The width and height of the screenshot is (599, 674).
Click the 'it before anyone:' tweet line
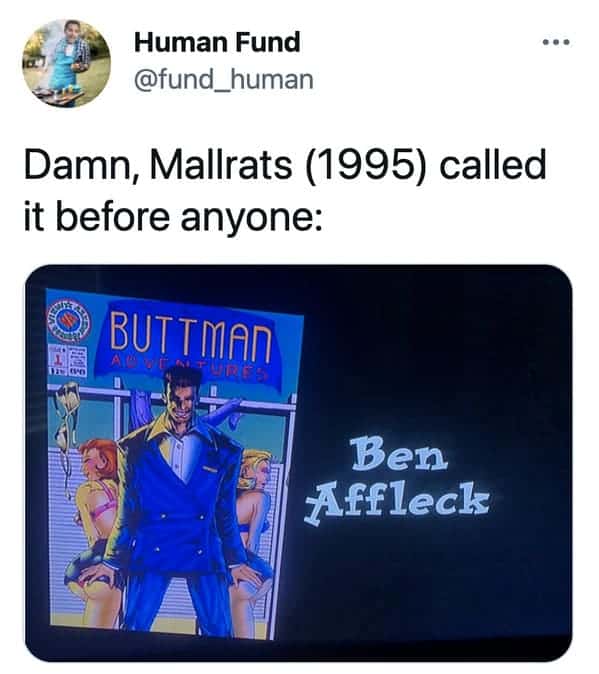click(x=173, y=217)
